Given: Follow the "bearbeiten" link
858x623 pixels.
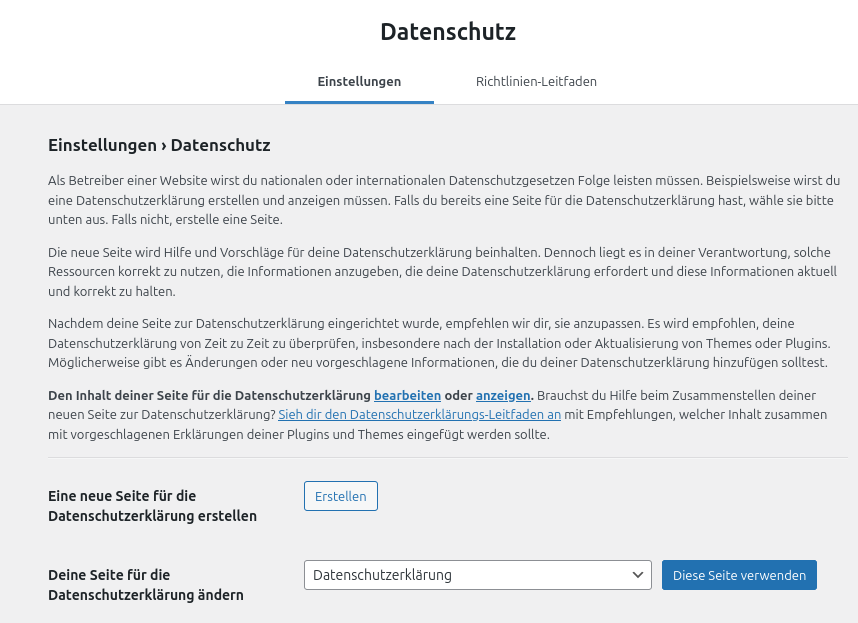Looking at the screenshot, I should click(x=407, y=395).
